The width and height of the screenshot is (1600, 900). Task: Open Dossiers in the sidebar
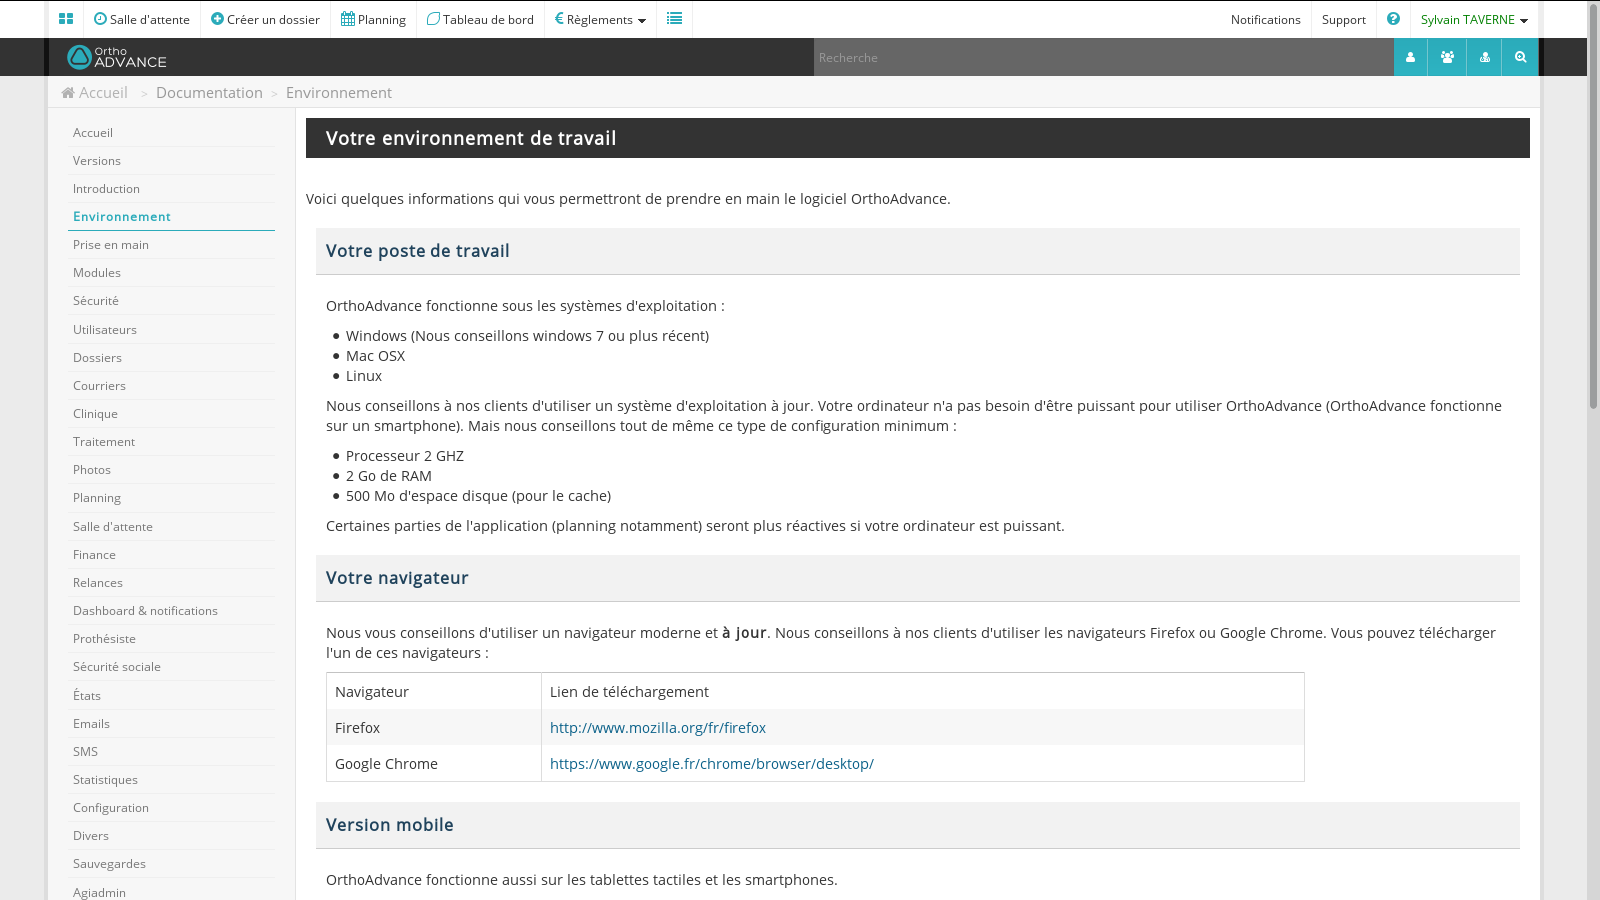pyautogui.click(x=171, y=358)
